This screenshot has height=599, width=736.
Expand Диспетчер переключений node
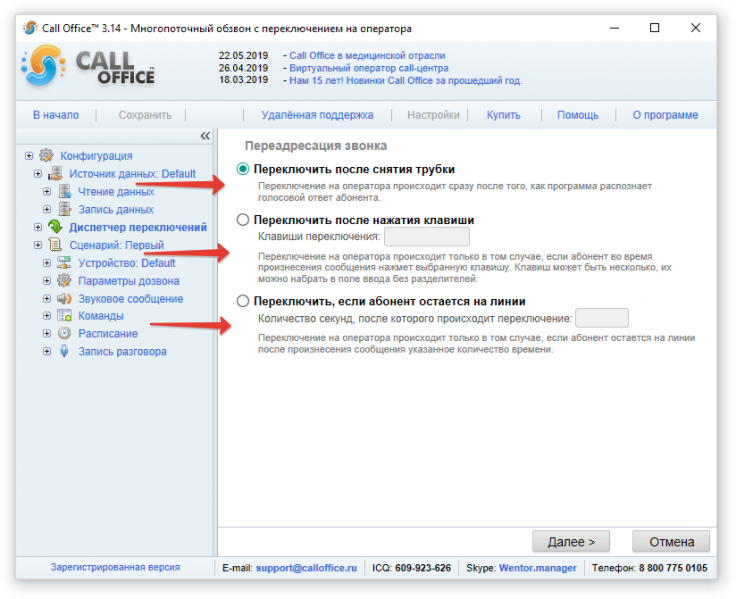(38, 227)
